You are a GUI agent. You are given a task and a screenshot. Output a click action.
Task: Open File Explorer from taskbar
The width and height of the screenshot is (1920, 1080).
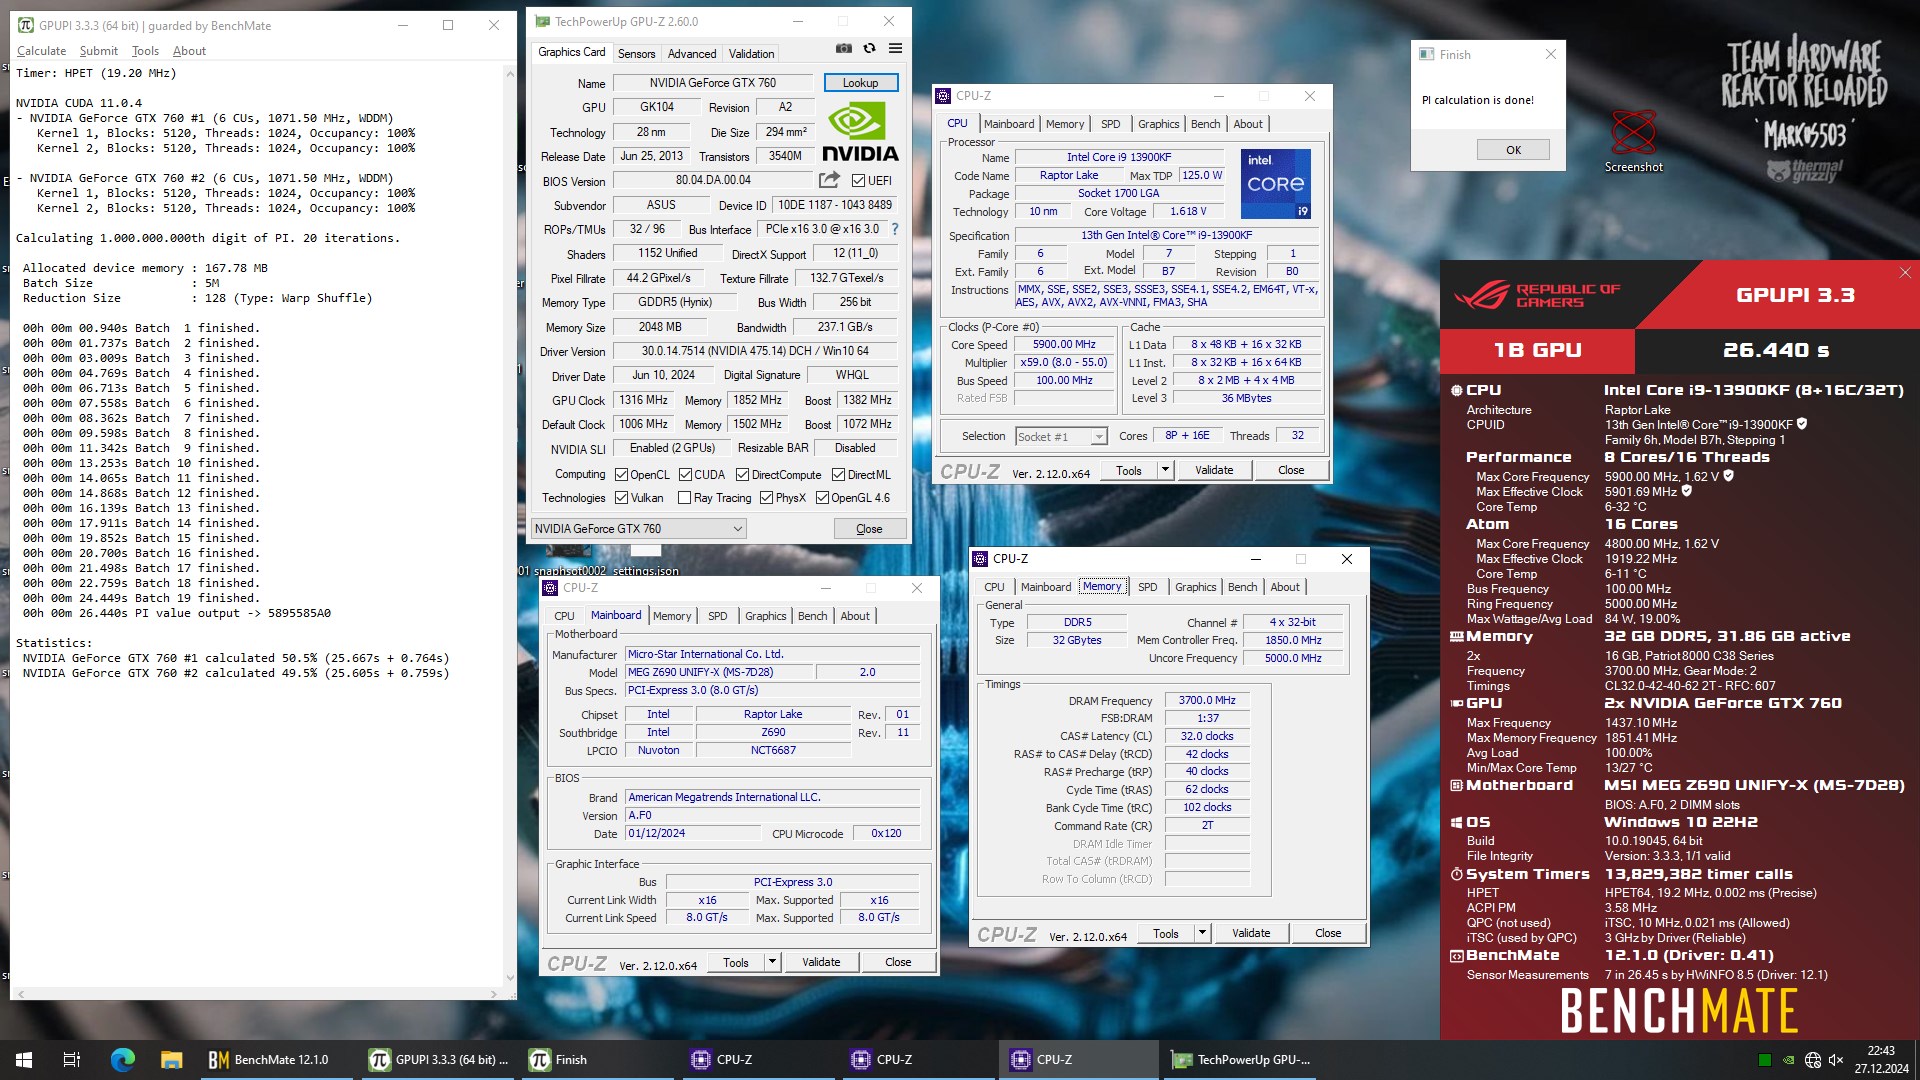pyautogui.click(x=171, y=1060)
